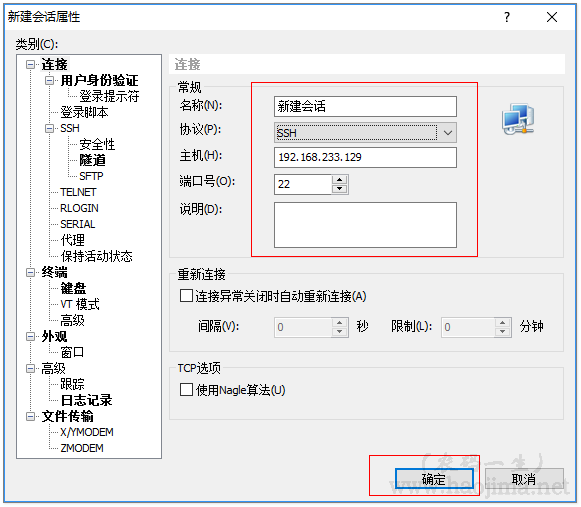Collapse the 用户身份验证 tree node
This screenshot has width=581, height=507.
click(x=49, y=80)
